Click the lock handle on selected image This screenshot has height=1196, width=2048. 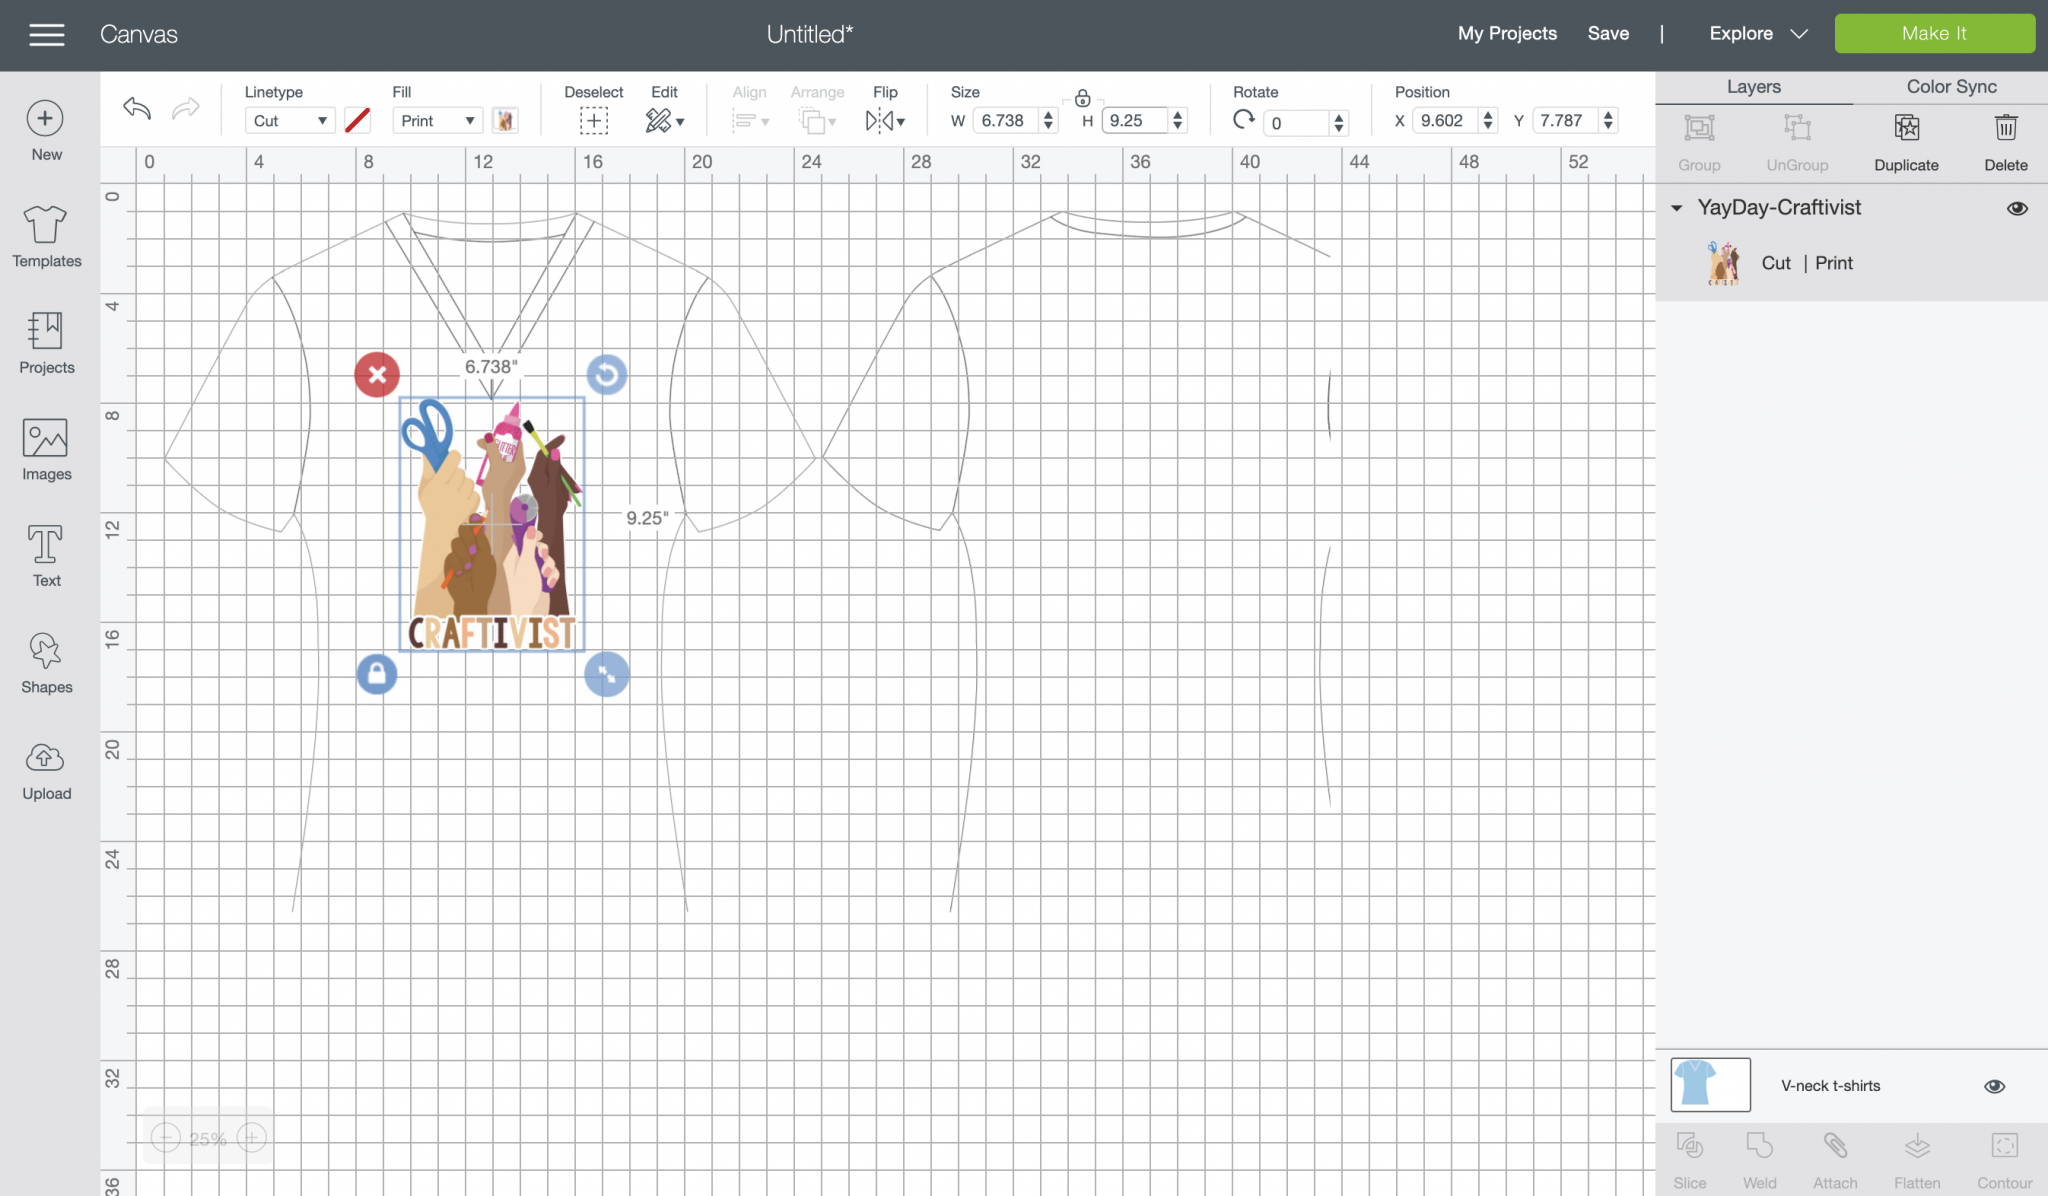click(377, 674)
